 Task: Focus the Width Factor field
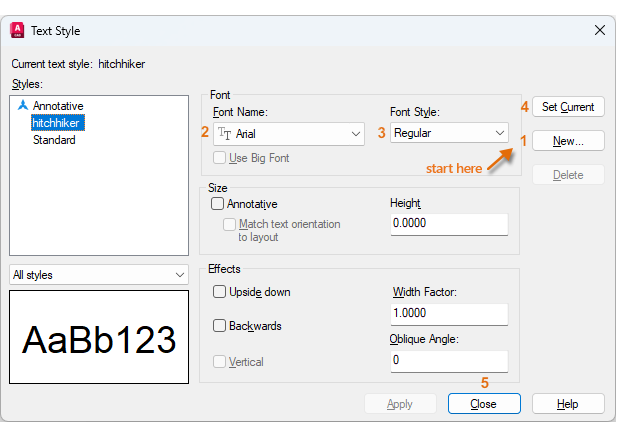click(x=449, y=314)
